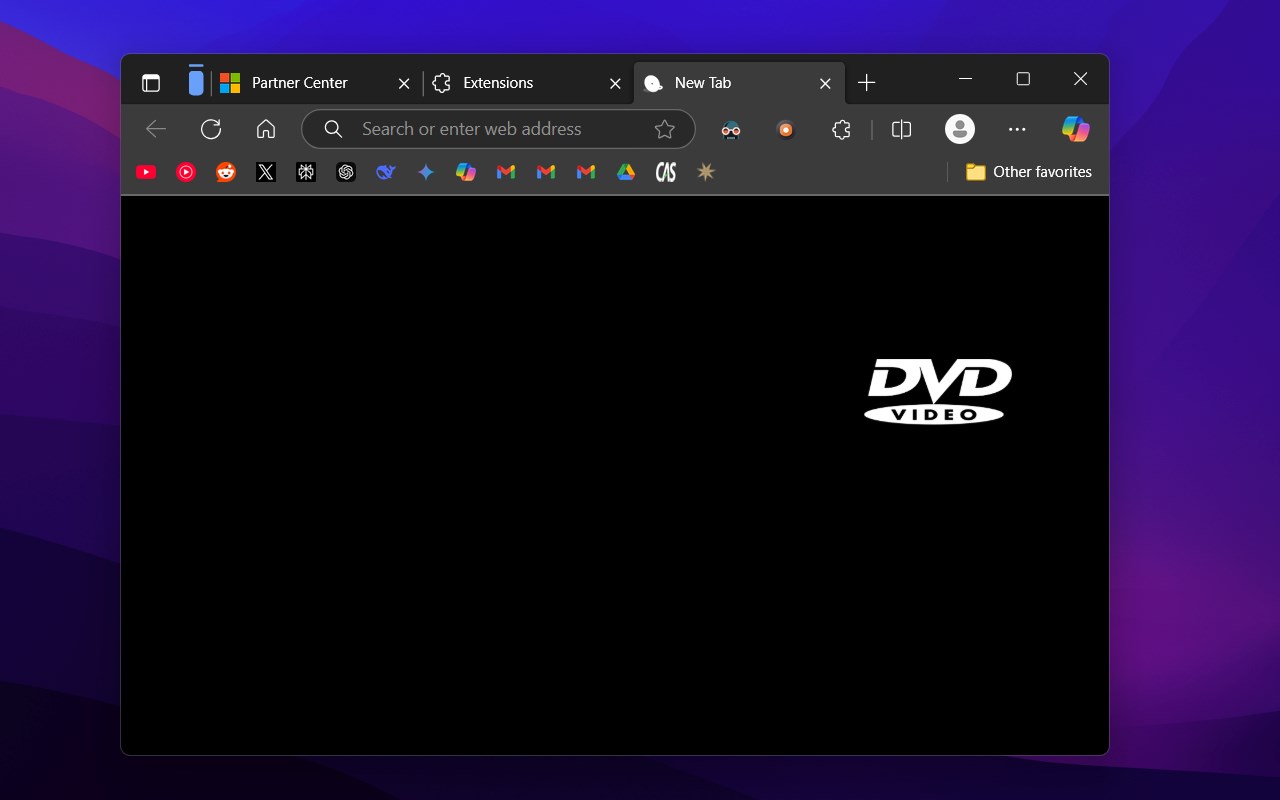Open the Gemini sparkle favorite

426,172
